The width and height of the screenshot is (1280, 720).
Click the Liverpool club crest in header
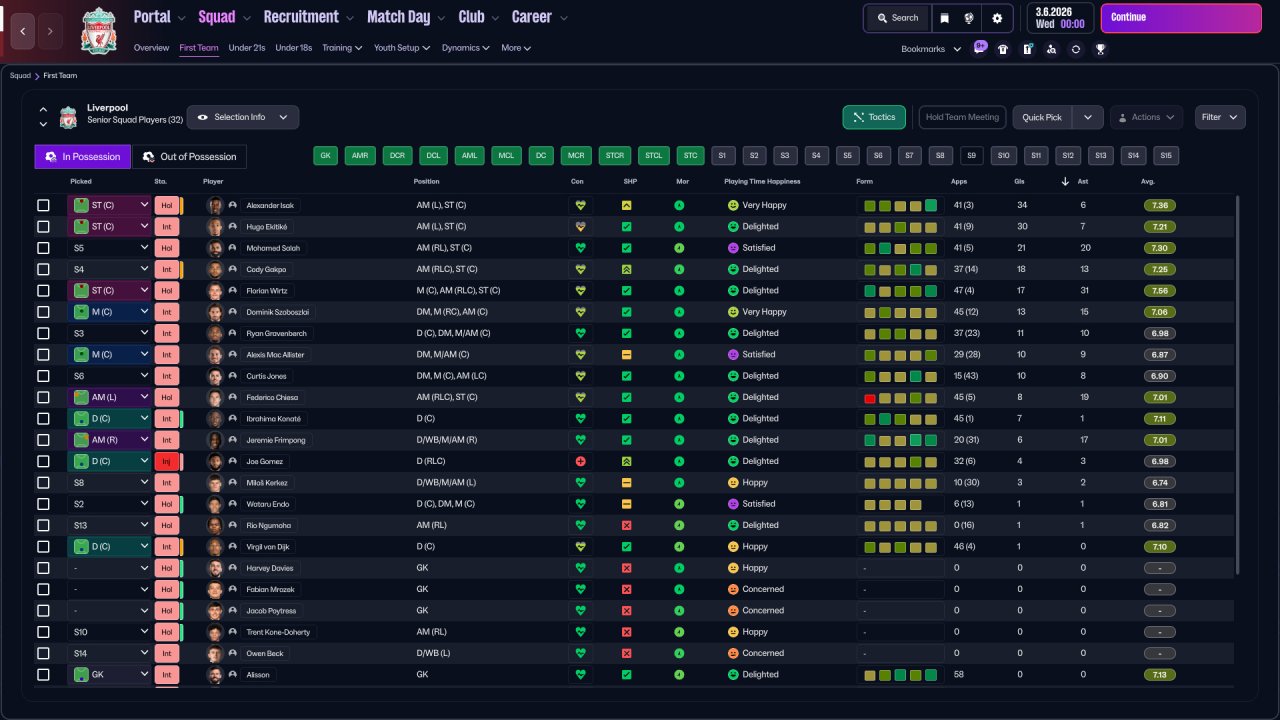click(x=98, y=30)
